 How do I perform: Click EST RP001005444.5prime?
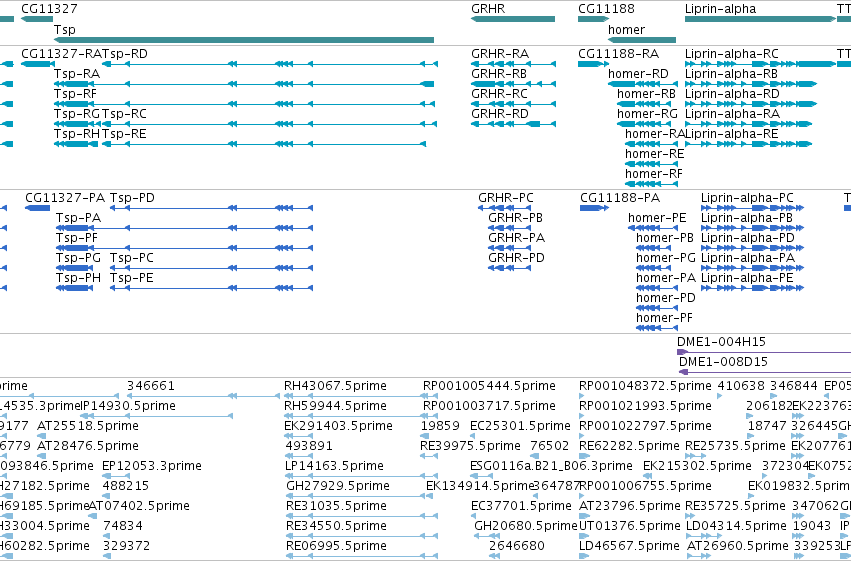pyautogui.click(x=428, y=397)
